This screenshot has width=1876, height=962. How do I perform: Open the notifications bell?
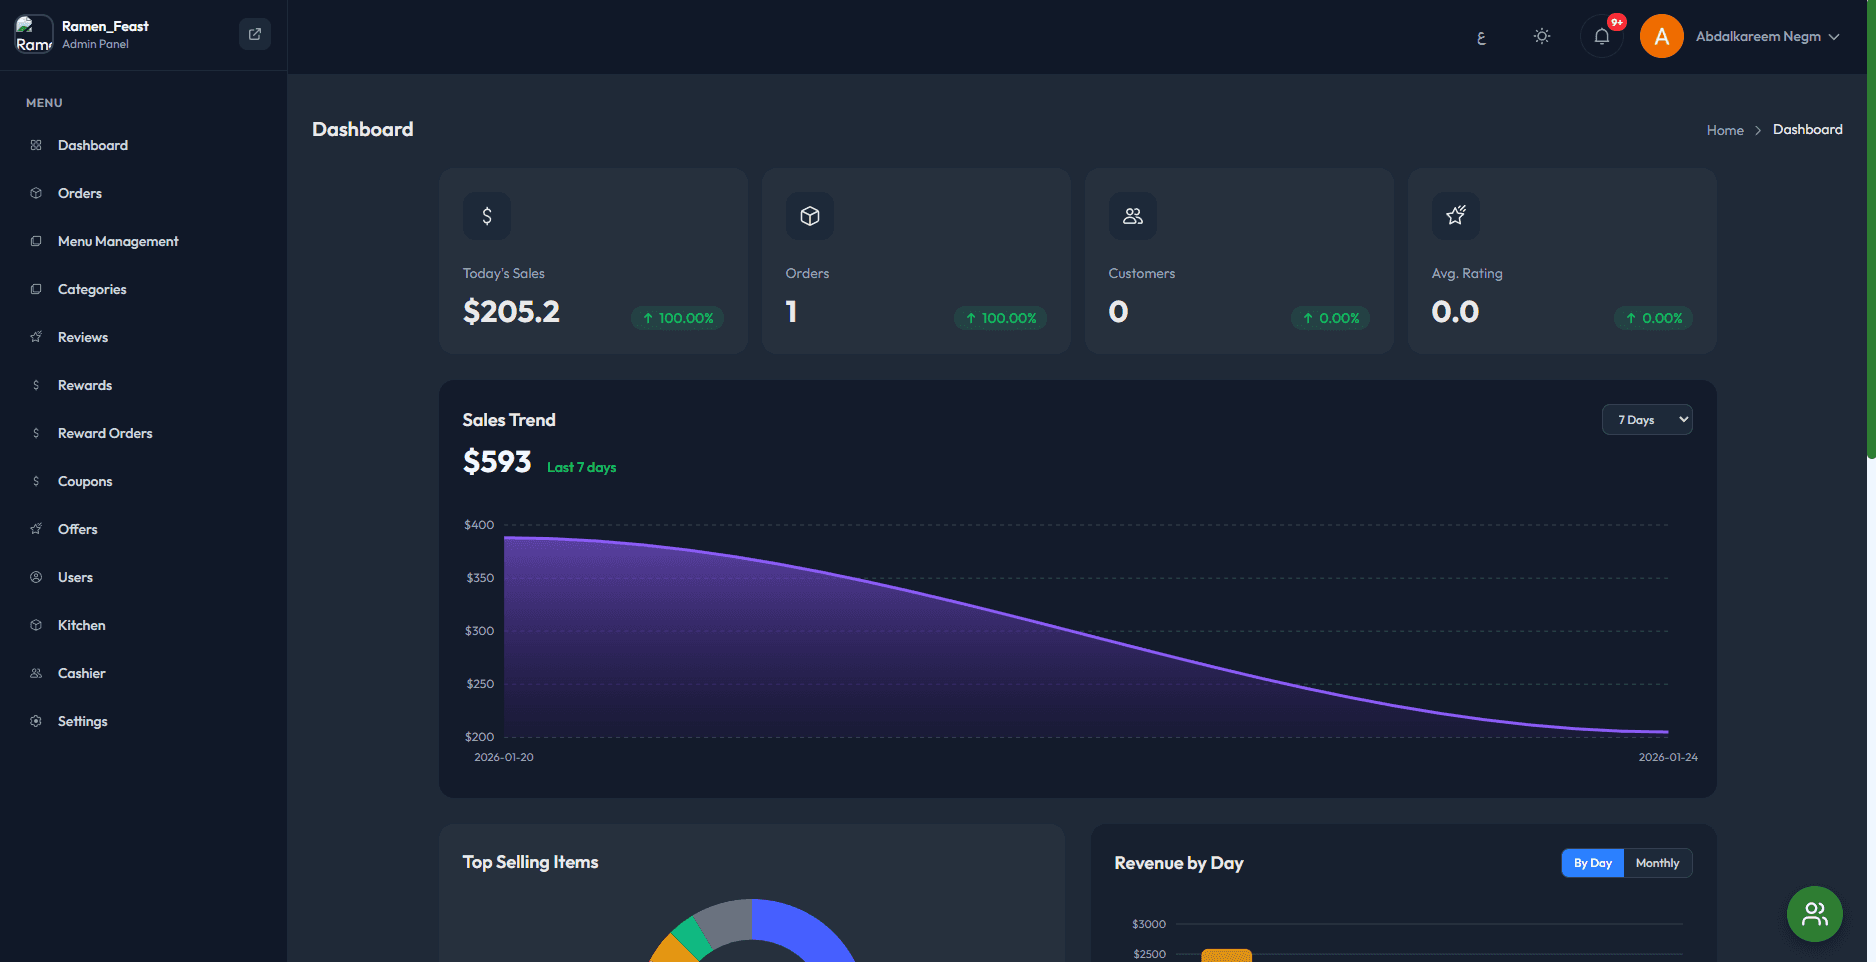tap(1602, 36)
